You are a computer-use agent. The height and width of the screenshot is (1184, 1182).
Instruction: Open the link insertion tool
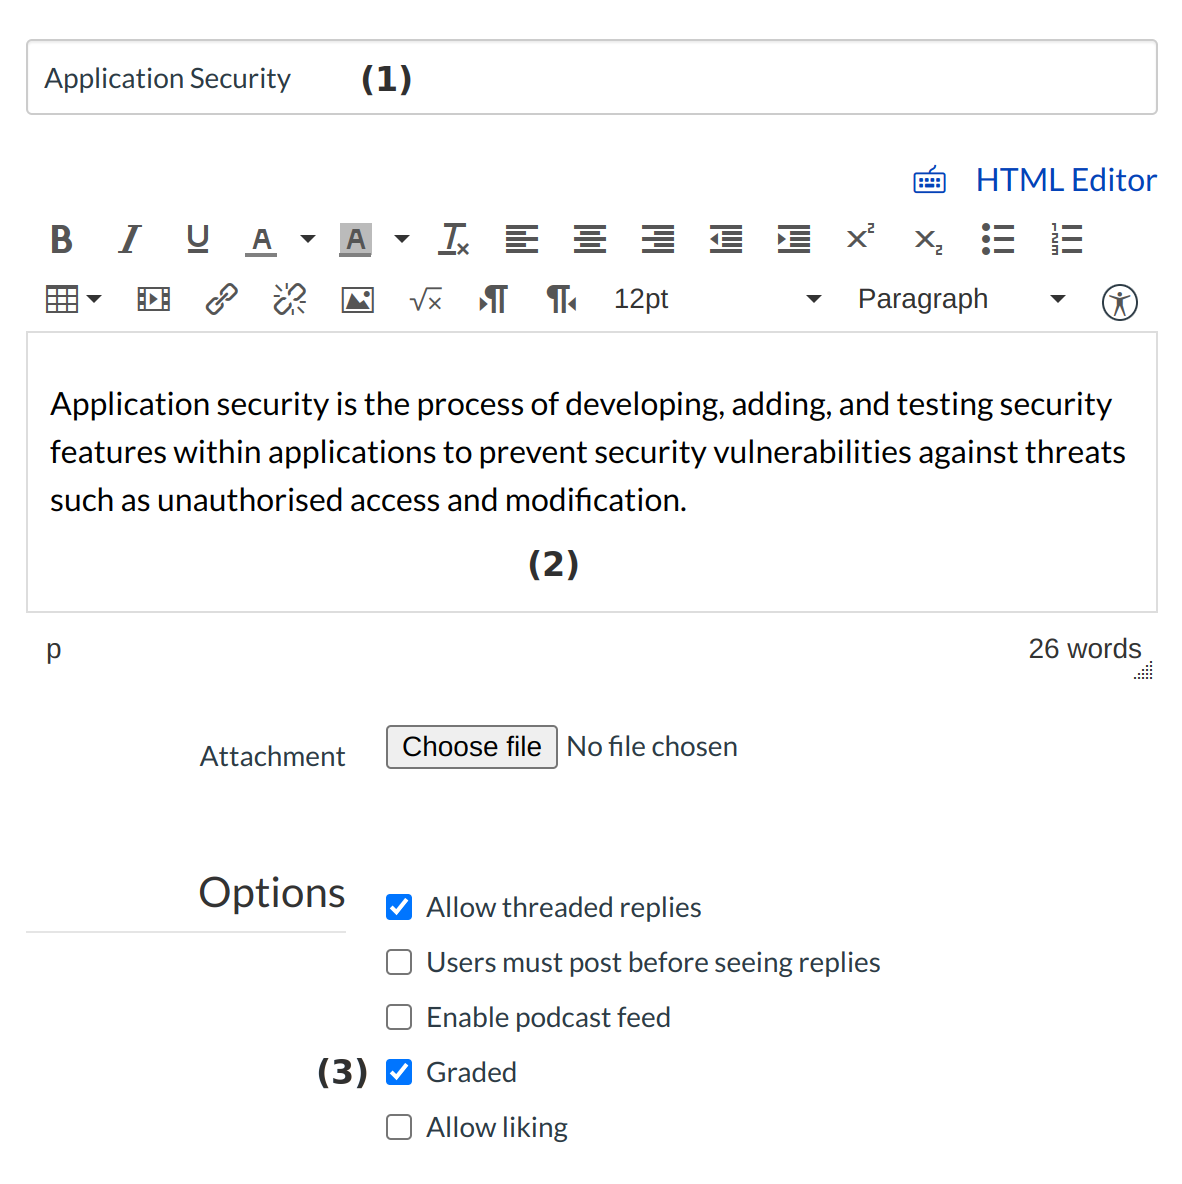(221, 299)
